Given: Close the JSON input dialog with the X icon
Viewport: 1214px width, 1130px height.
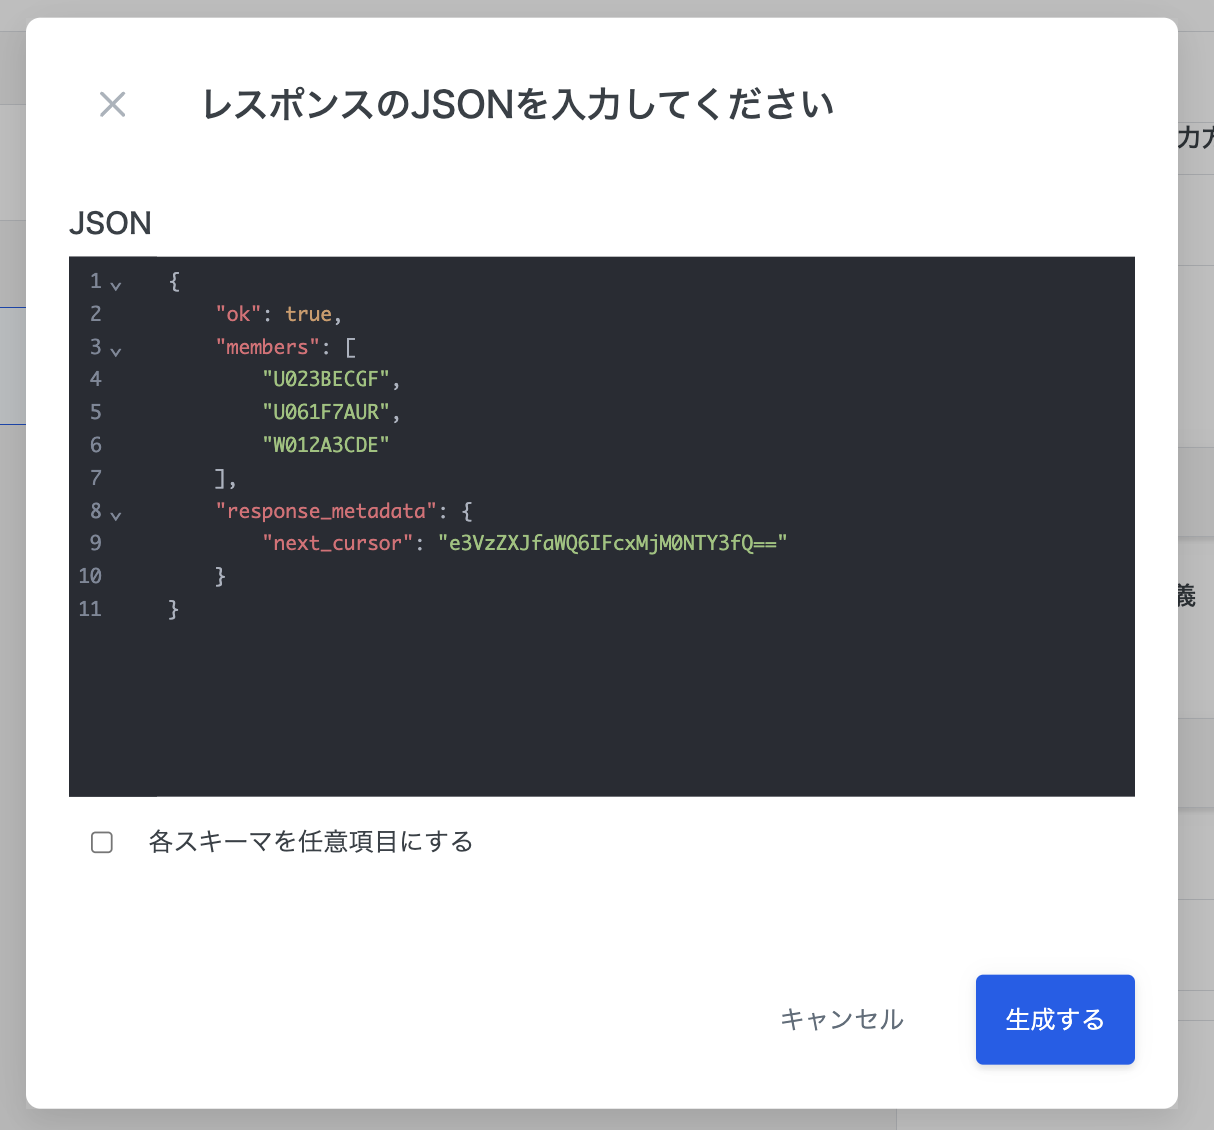Looking at the screenshot, I should [112, 104].
